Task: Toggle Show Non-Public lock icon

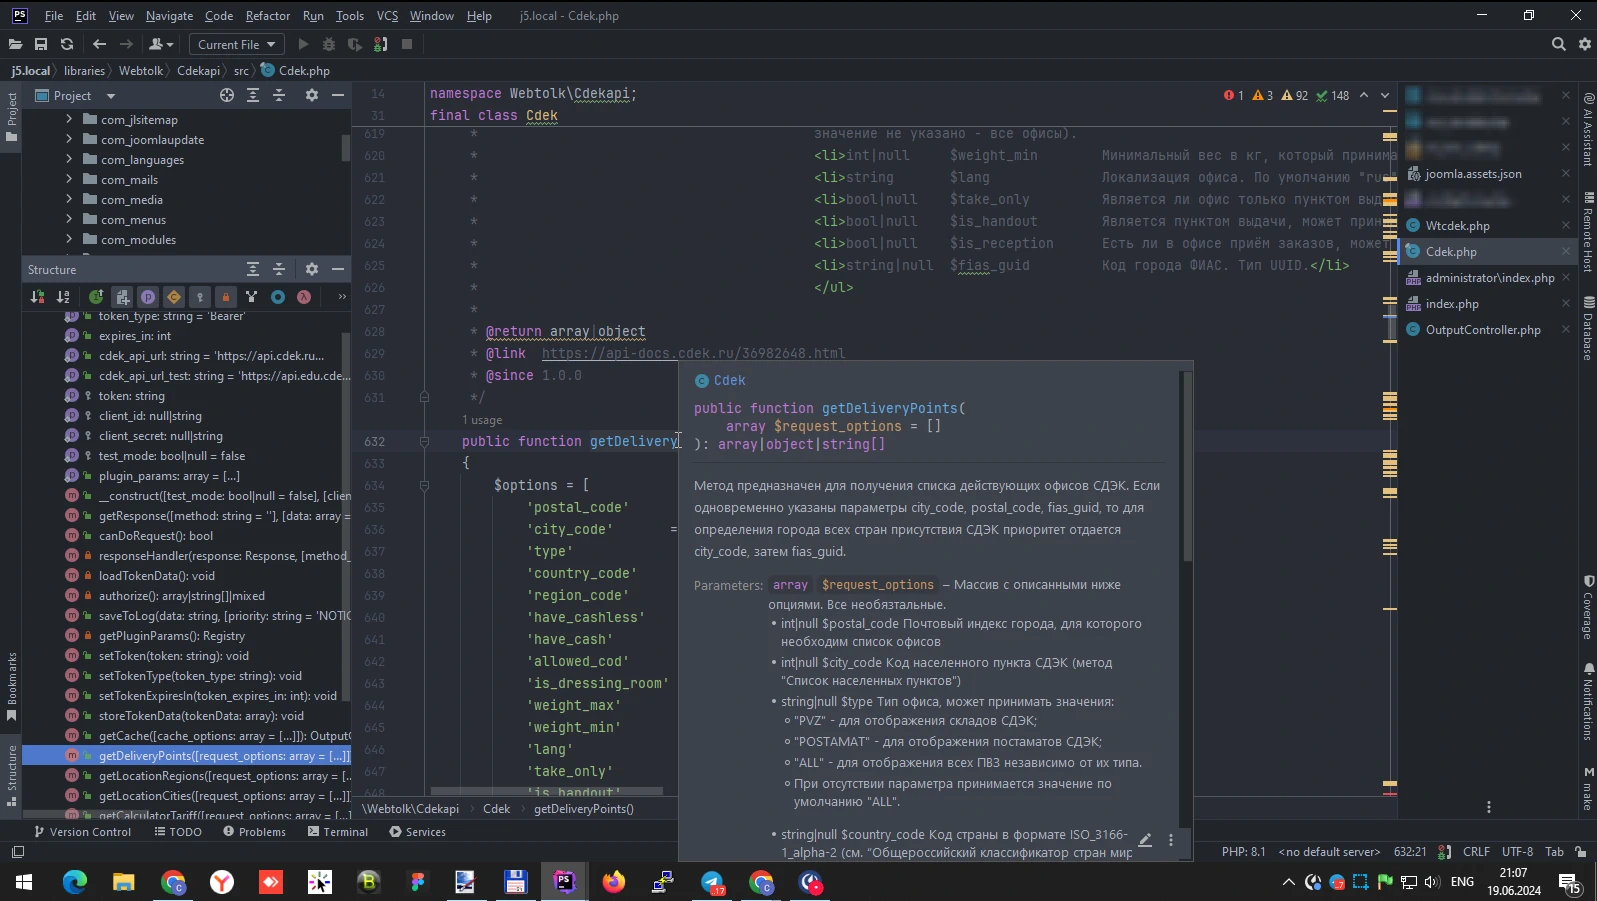Action: 226,297
